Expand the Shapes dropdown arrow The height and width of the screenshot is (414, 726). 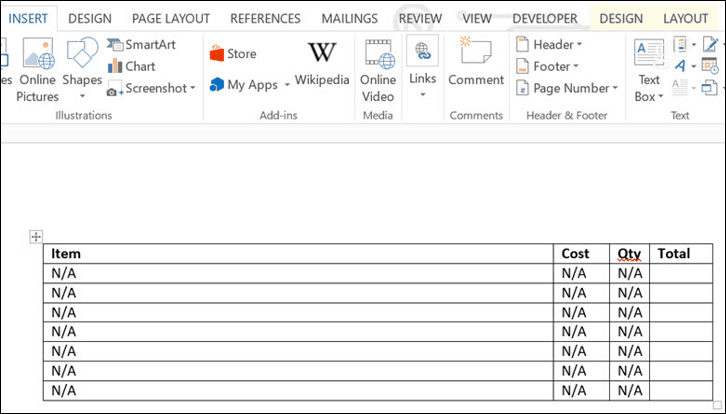tap(82, 96)
